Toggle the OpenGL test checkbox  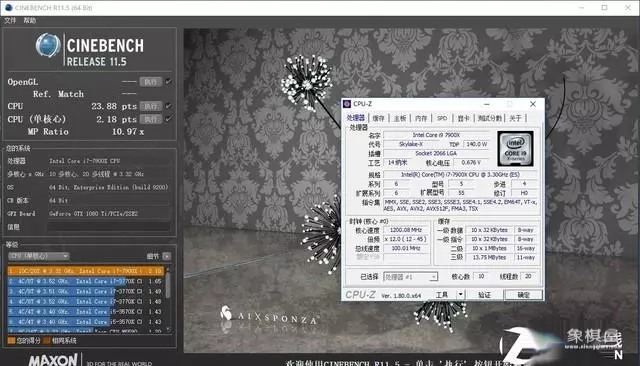click(168, 82)
